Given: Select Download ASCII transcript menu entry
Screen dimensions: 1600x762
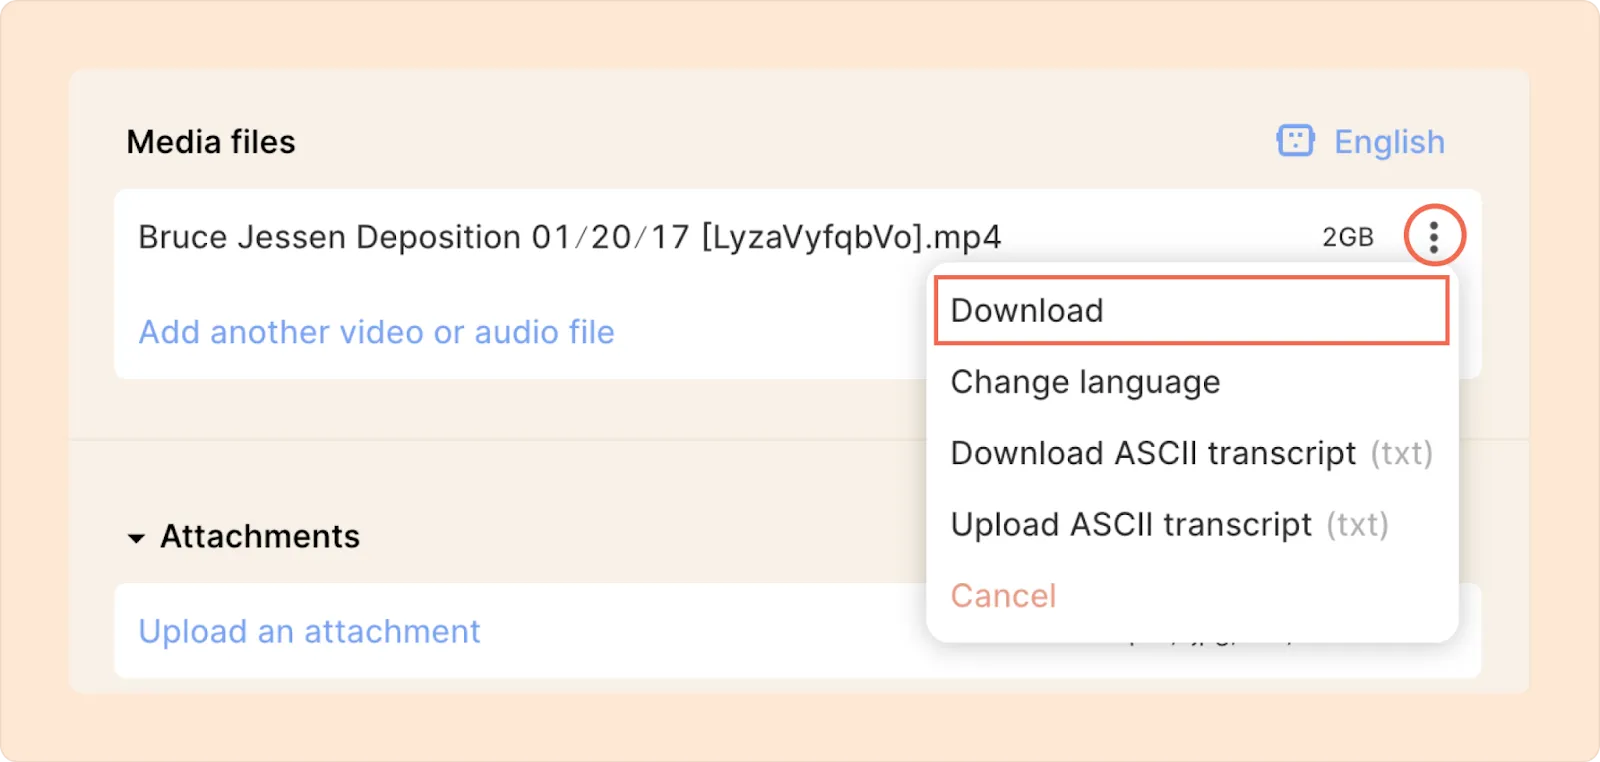Looking at the screenshot, I should [1153, 453].
